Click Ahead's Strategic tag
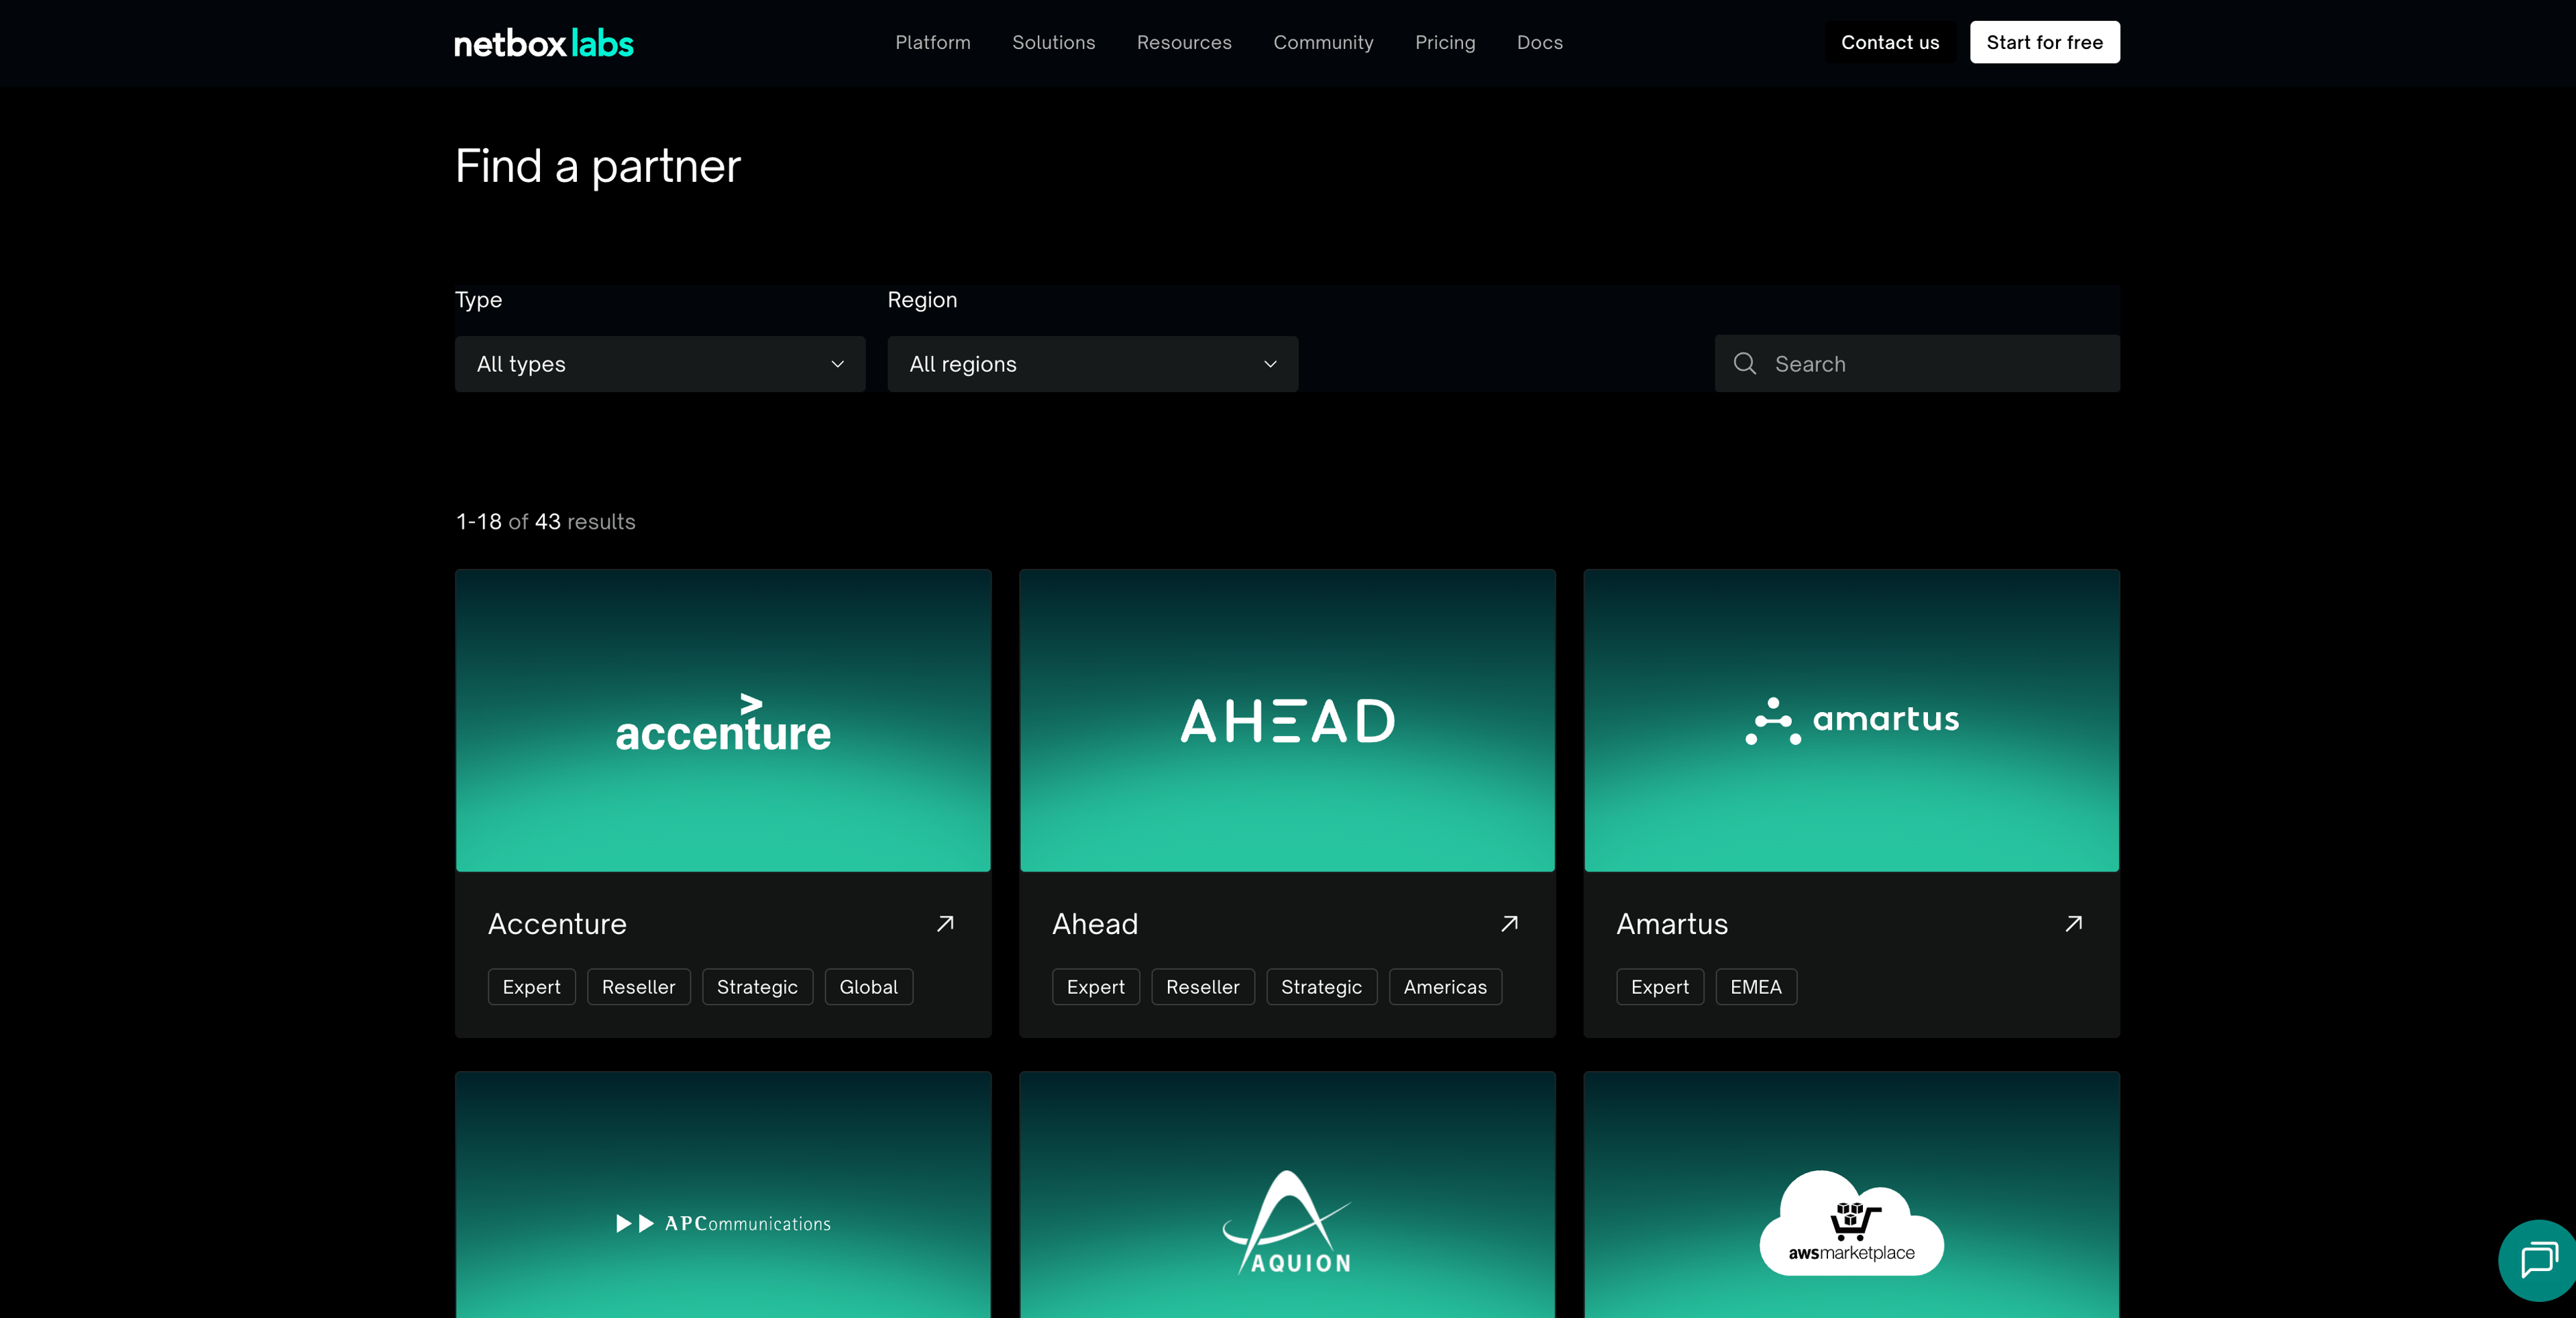The height and width of the screenshot is (1318, 2576). point(1321,987)
